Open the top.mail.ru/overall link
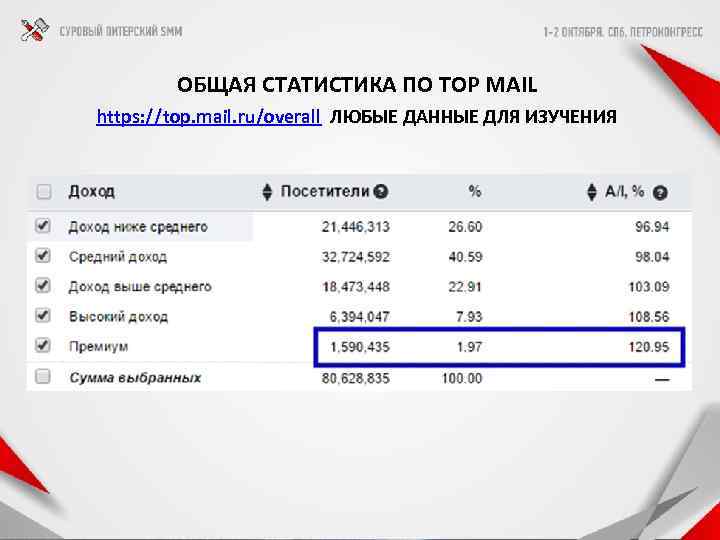Screen dimensions: 720x540 209,117
